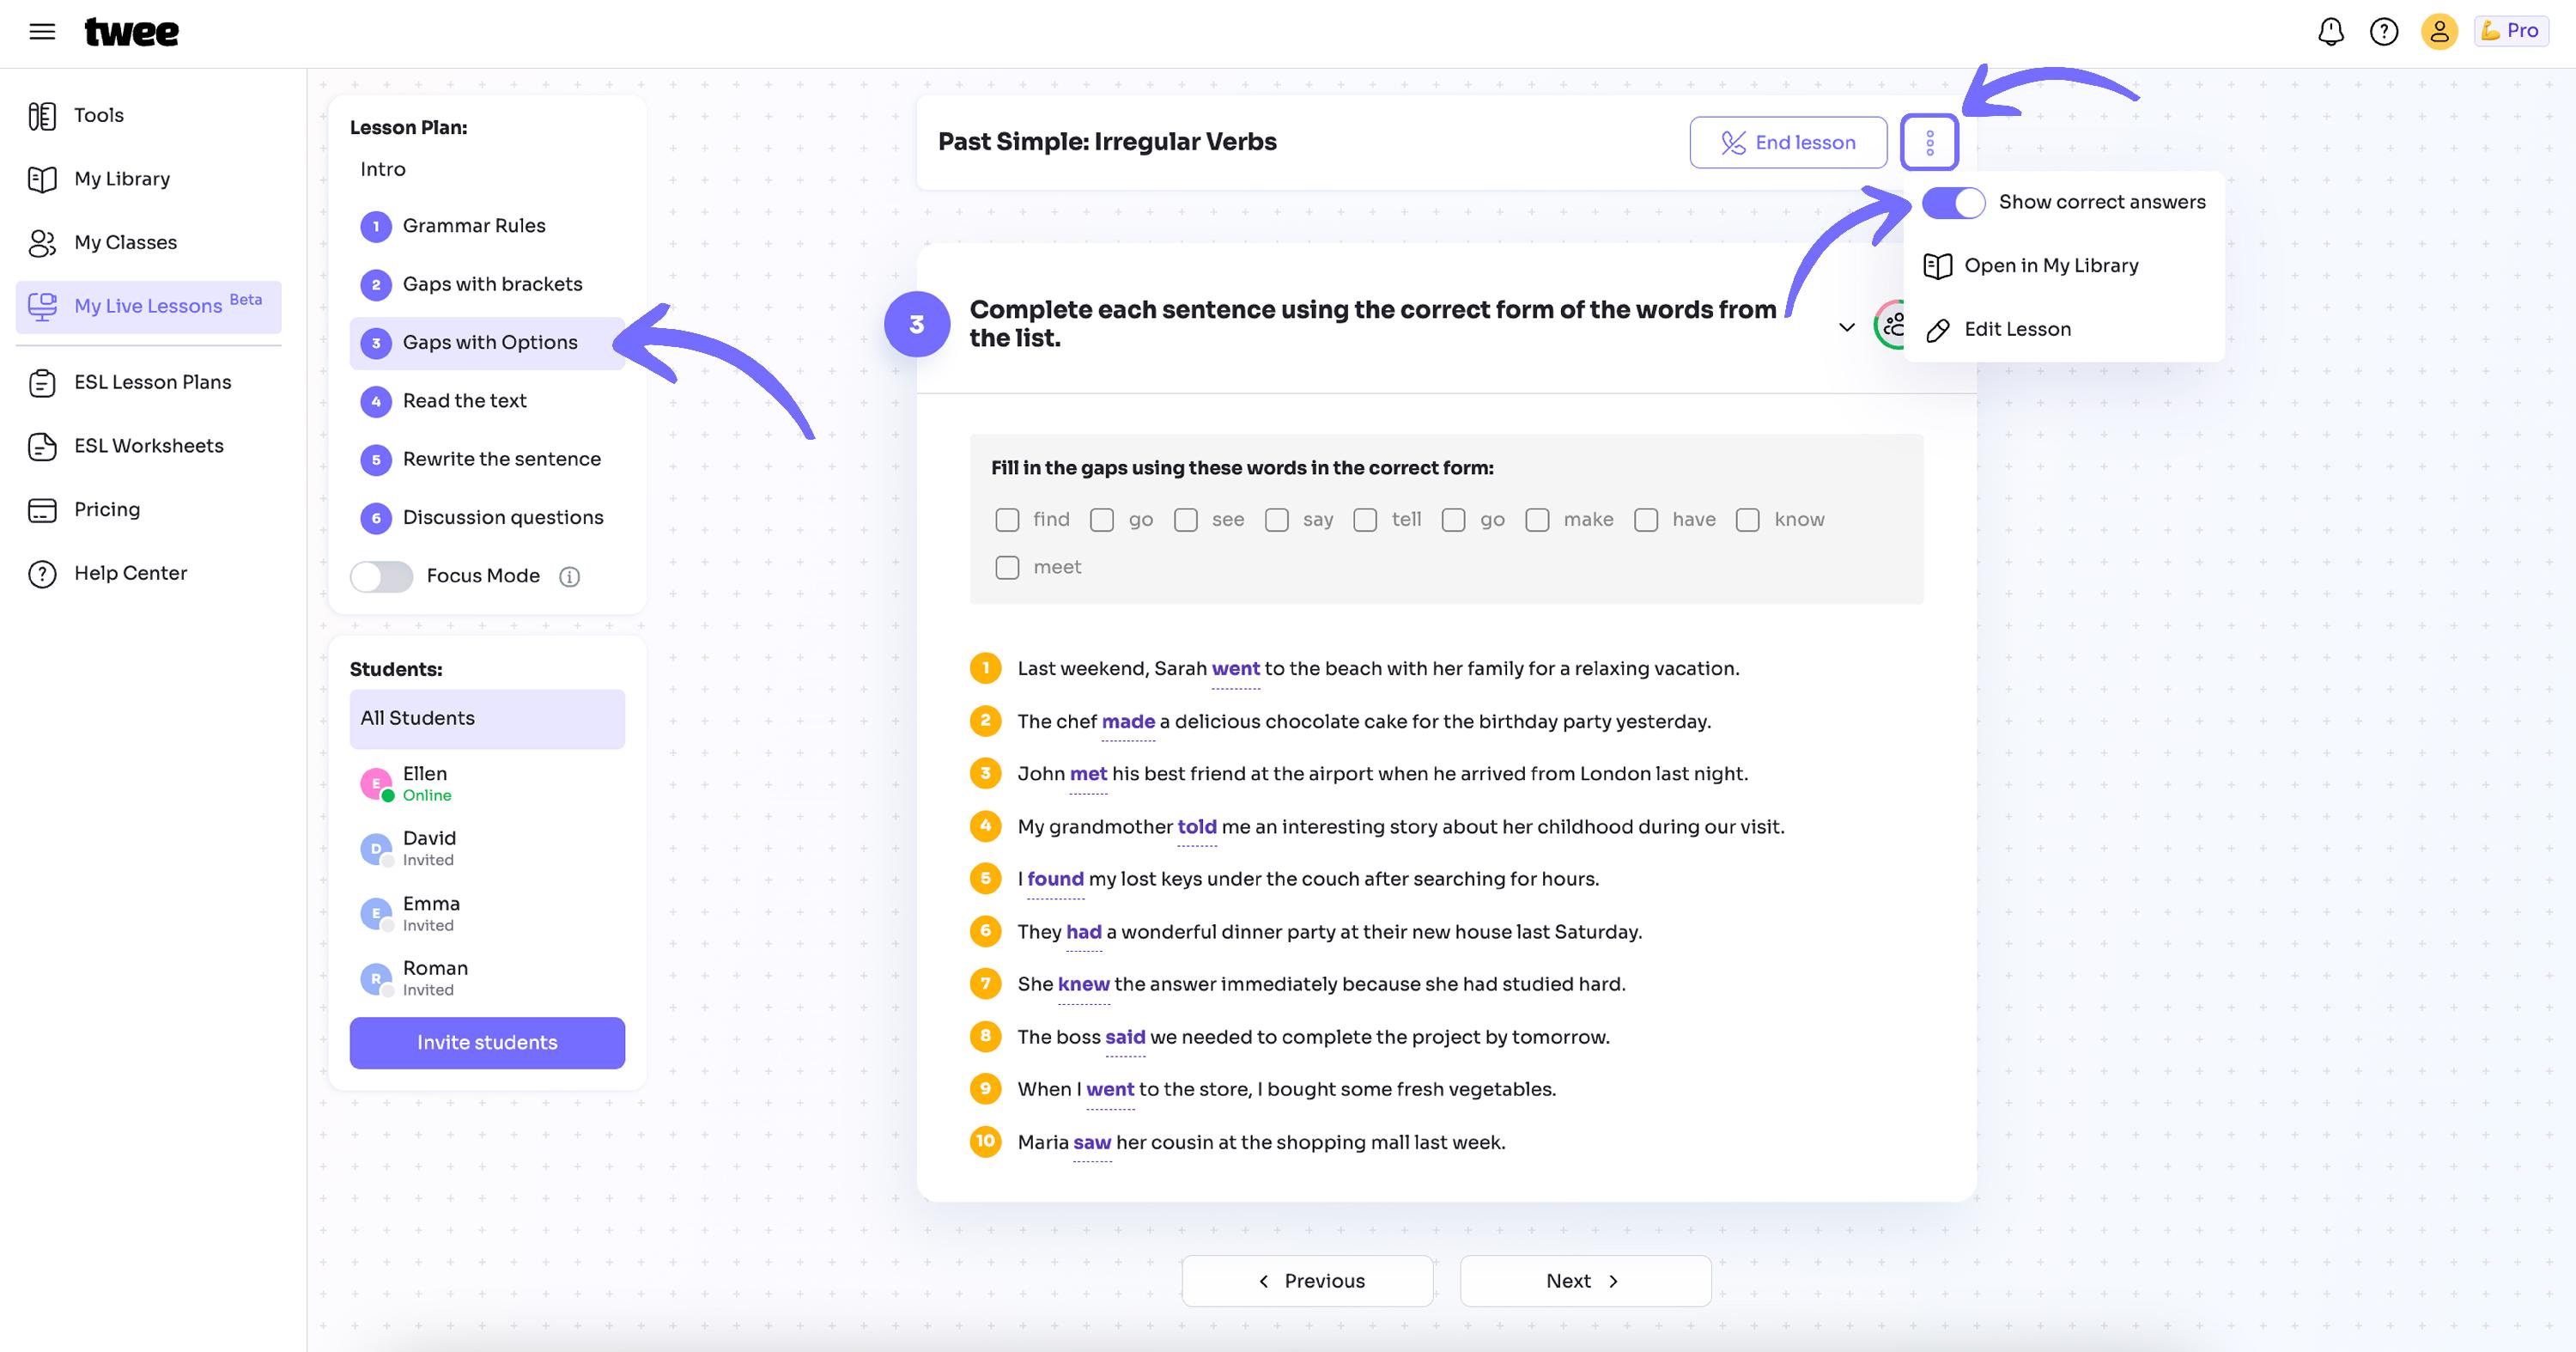Open ESL Worksheets
Image resolution: width=2576 pixels, height=1352 pixels.
pyautogui.click(x=149, y=446)
